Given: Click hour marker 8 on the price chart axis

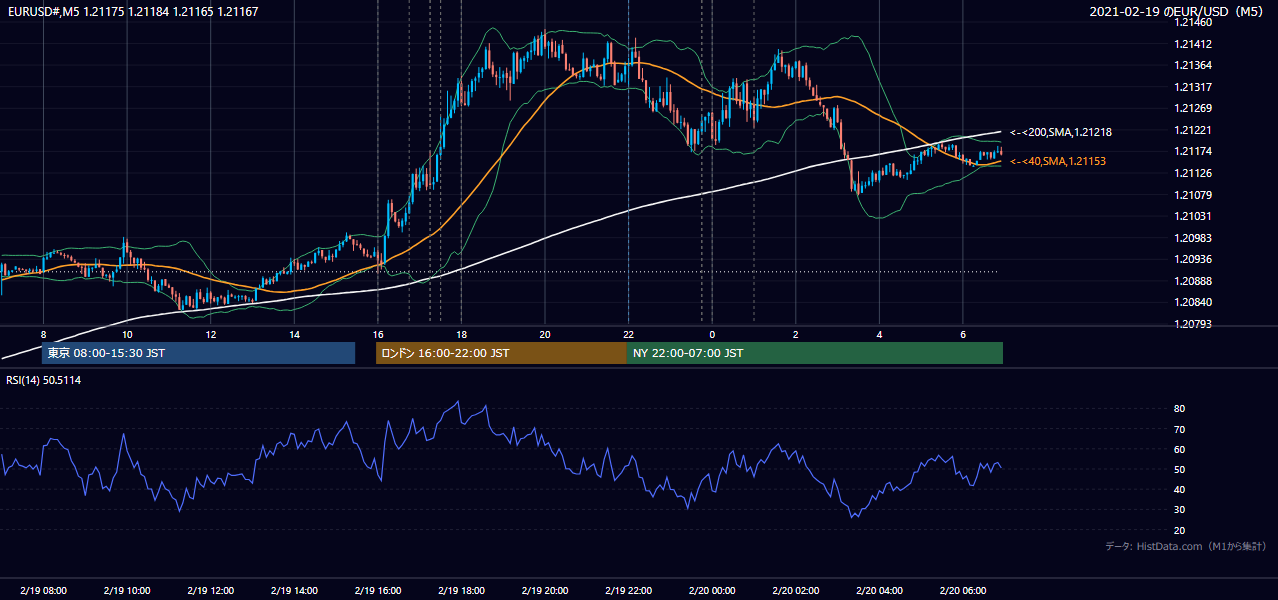Looking at the screenshot, I should click(43, 334).
